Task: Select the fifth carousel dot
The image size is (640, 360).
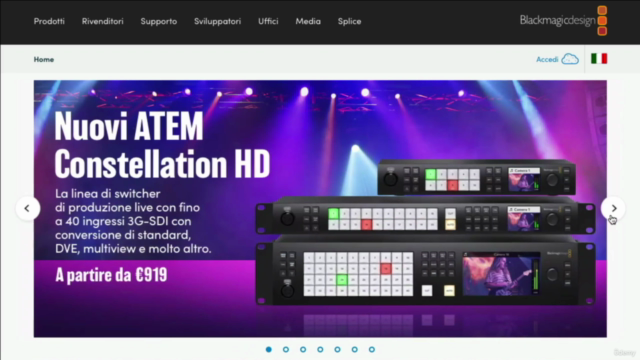Action: tap(337, 349)
